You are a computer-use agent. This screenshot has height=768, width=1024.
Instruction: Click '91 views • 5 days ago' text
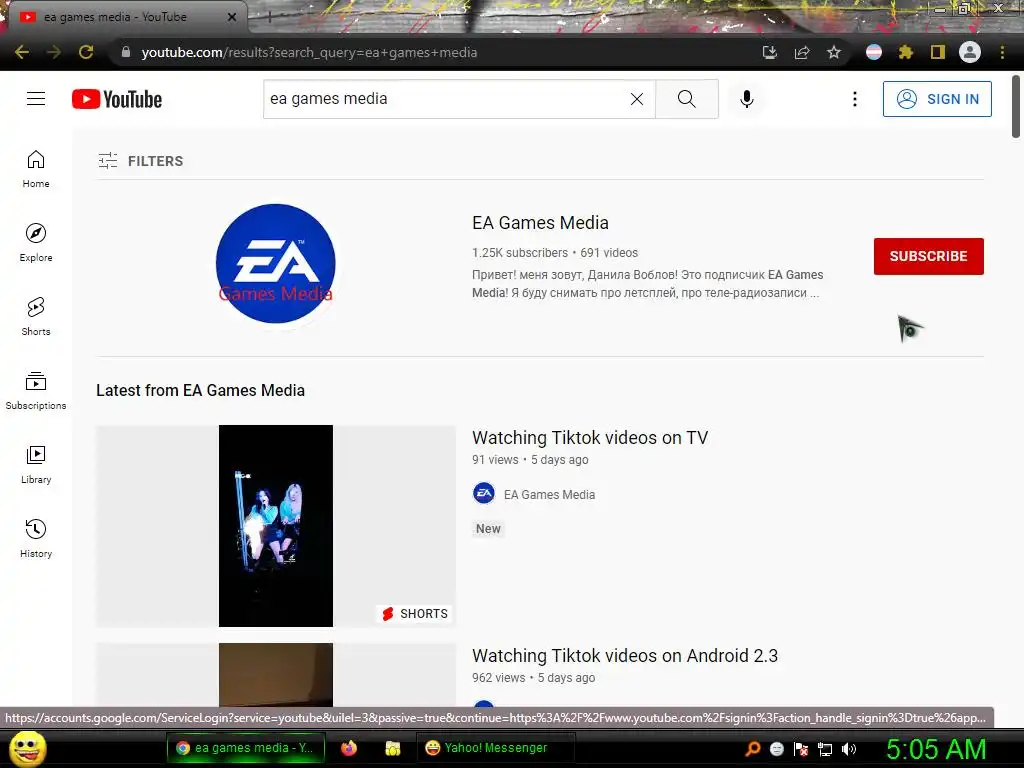530,460
